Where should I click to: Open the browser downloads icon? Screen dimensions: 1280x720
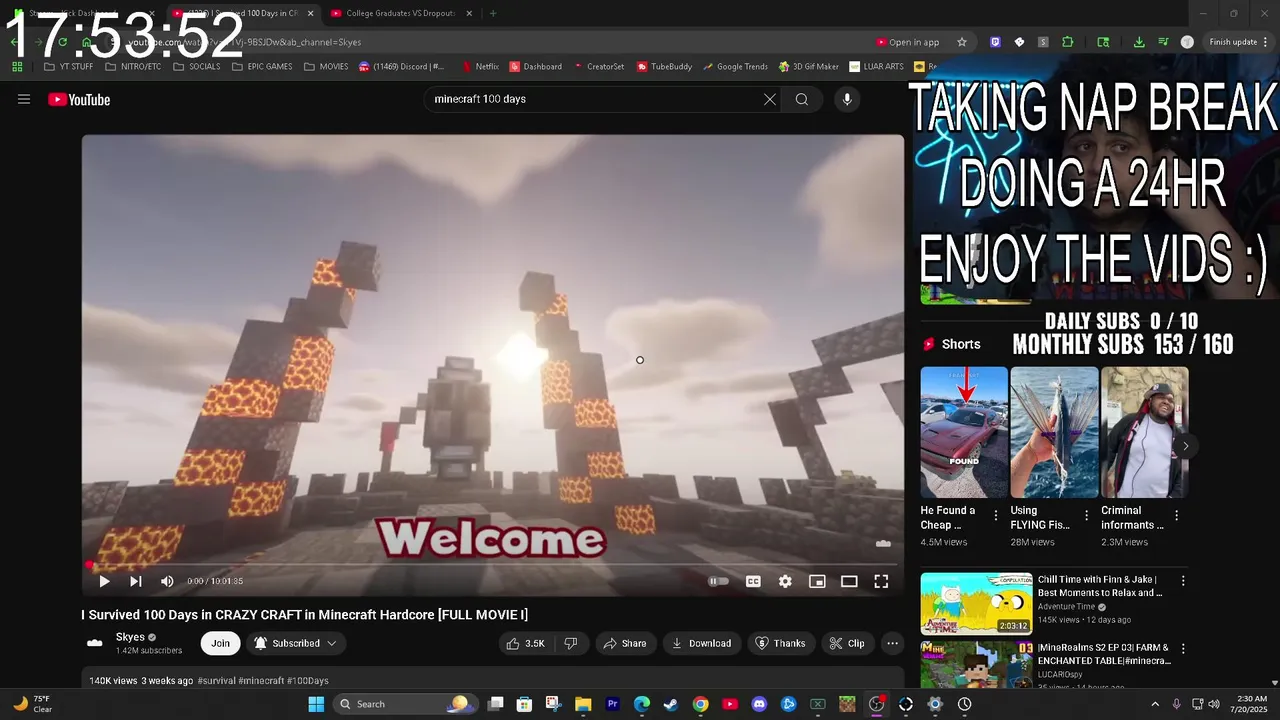coord(1139,42)
